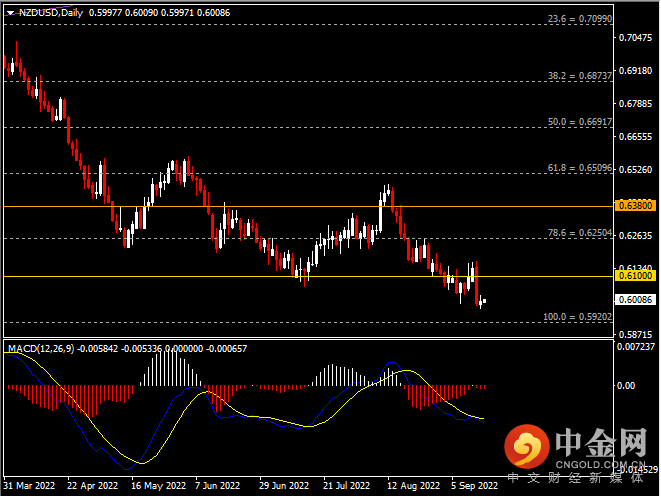This screenshot has height=496, width=661.
Task: Click the current price label 0.60086
Action: point(635,299)
